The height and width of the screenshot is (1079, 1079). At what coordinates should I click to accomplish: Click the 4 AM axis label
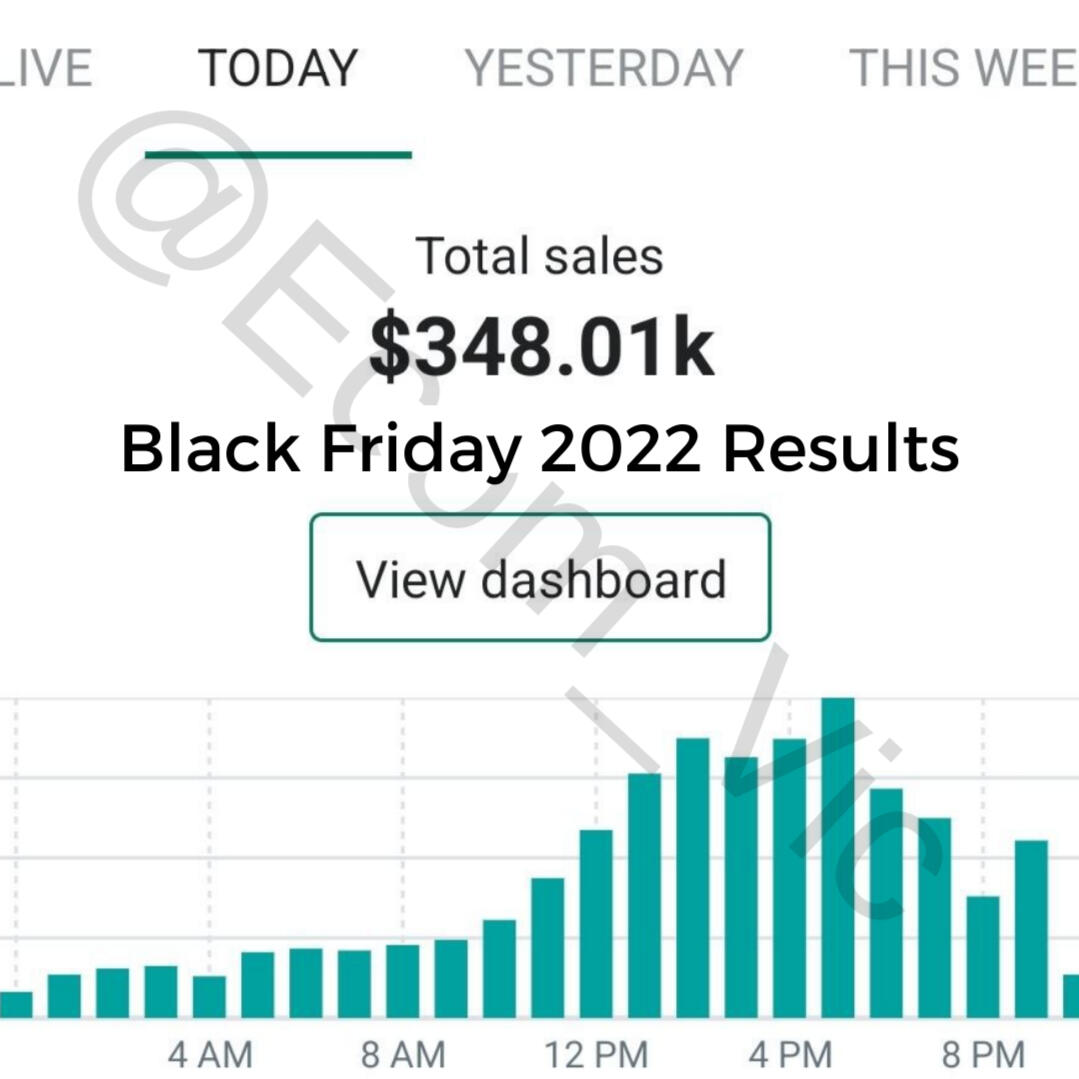point(210,1054)
